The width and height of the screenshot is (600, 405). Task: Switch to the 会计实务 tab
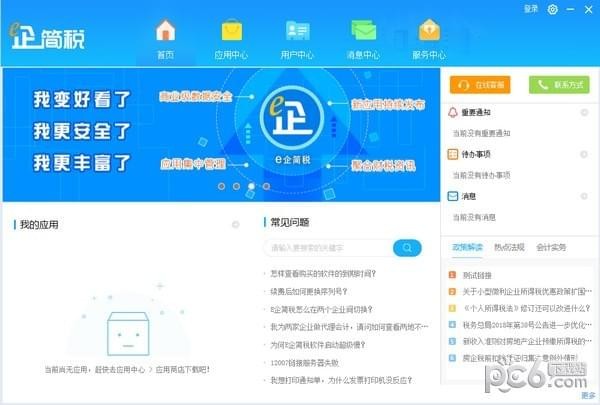tap(551, 246)
